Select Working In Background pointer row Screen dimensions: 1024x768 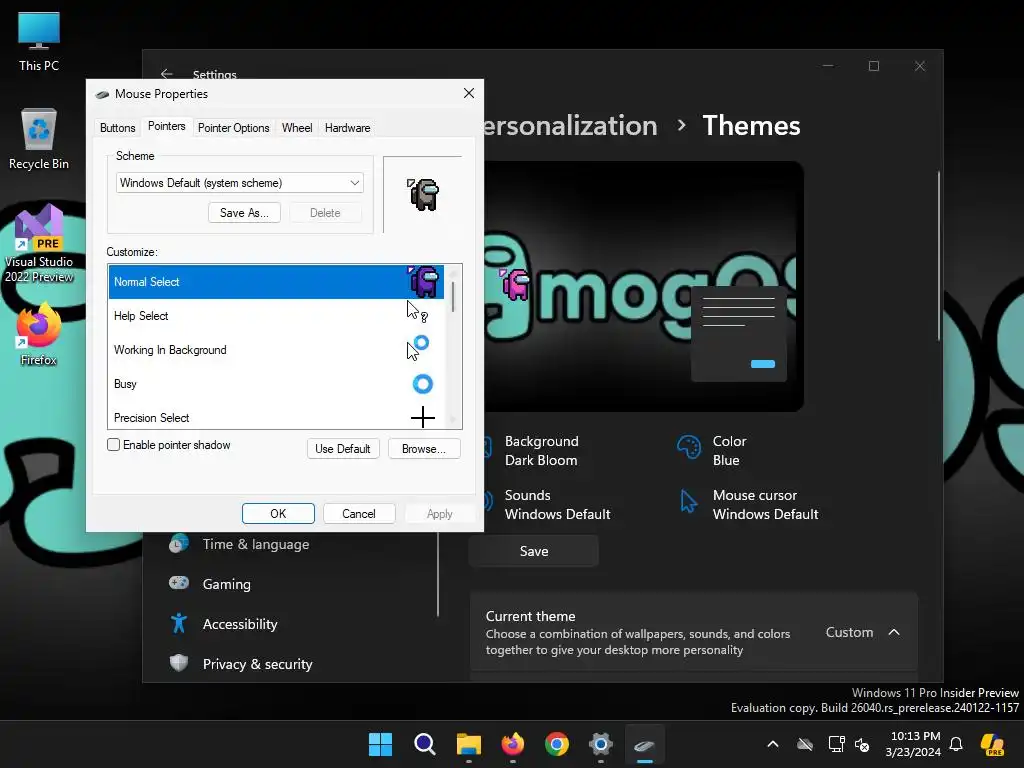pos(276,350)
